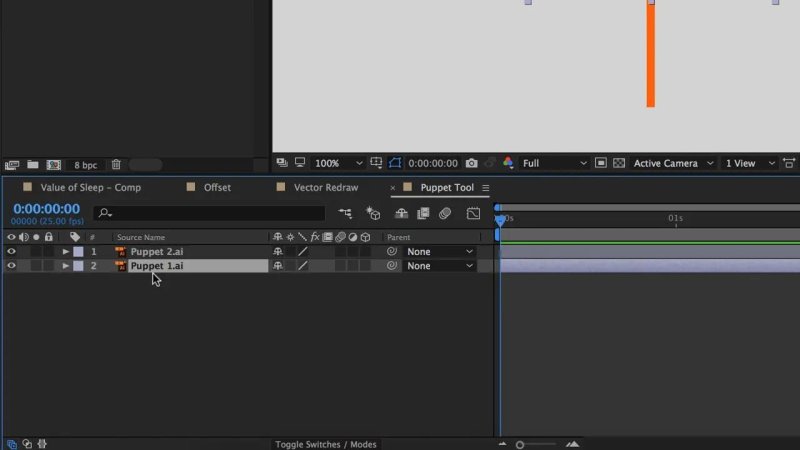This screenshot has height=450, width=800.
Task: Select the Puppet 2.ai layer name
Action: [x=157, y=252]
